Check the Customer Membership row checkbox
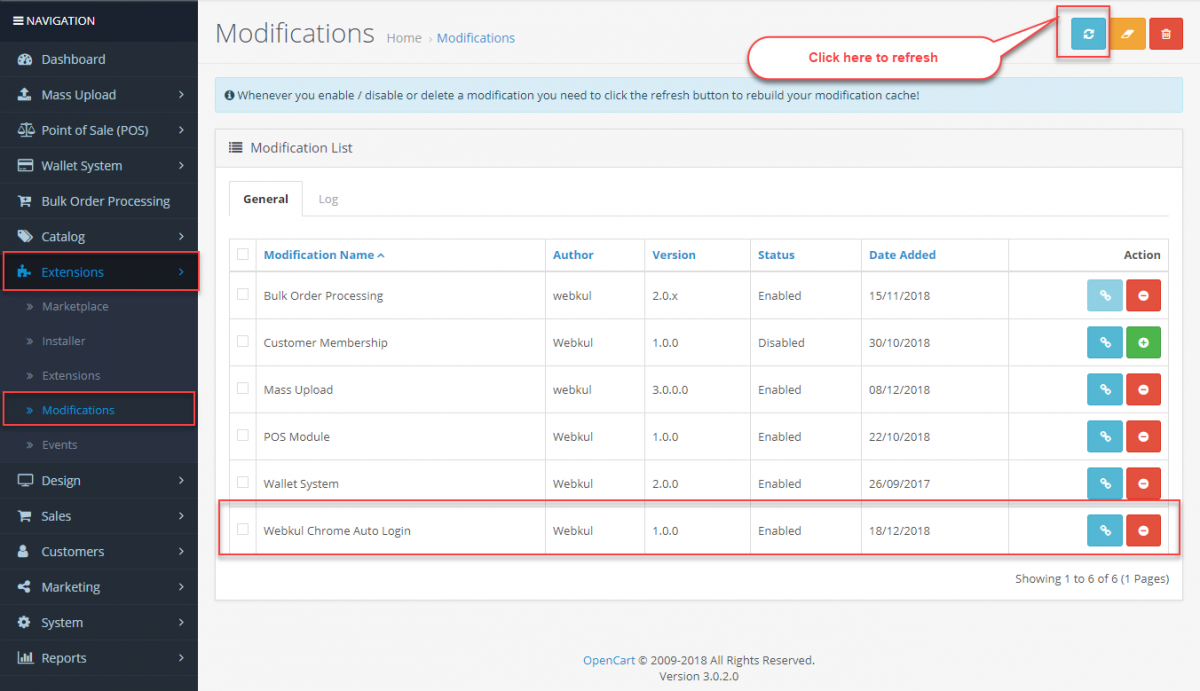The image size is (1200, 691). 243,342
